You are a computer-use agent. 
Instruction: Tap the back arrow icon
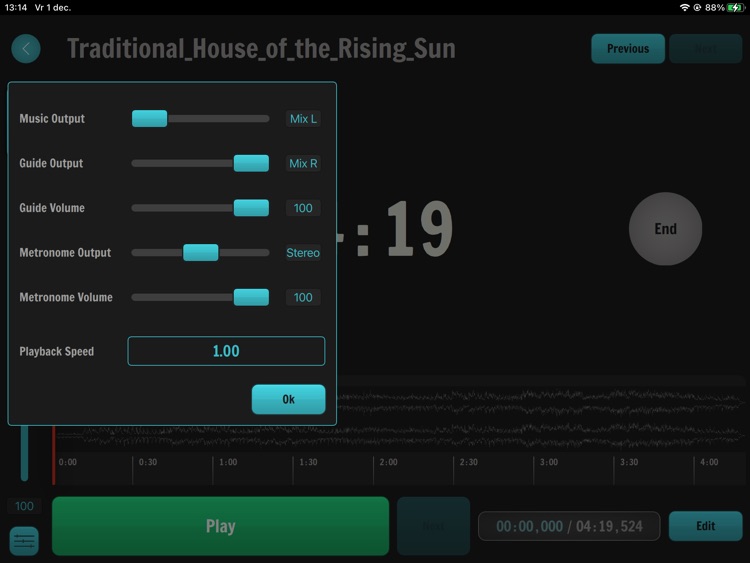click(x=26, y=48)
